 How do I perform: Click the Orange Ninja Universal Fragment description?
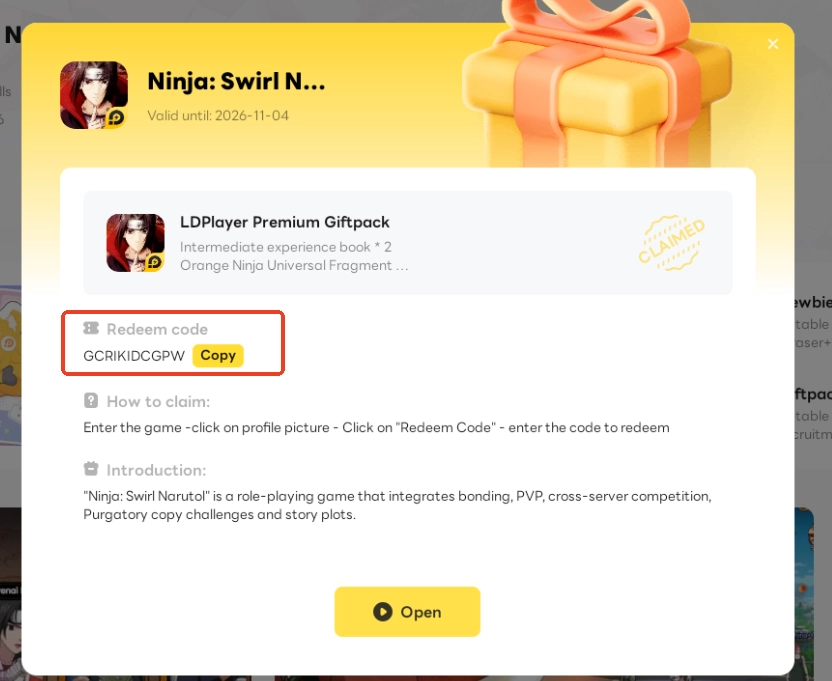coord(294,265)
